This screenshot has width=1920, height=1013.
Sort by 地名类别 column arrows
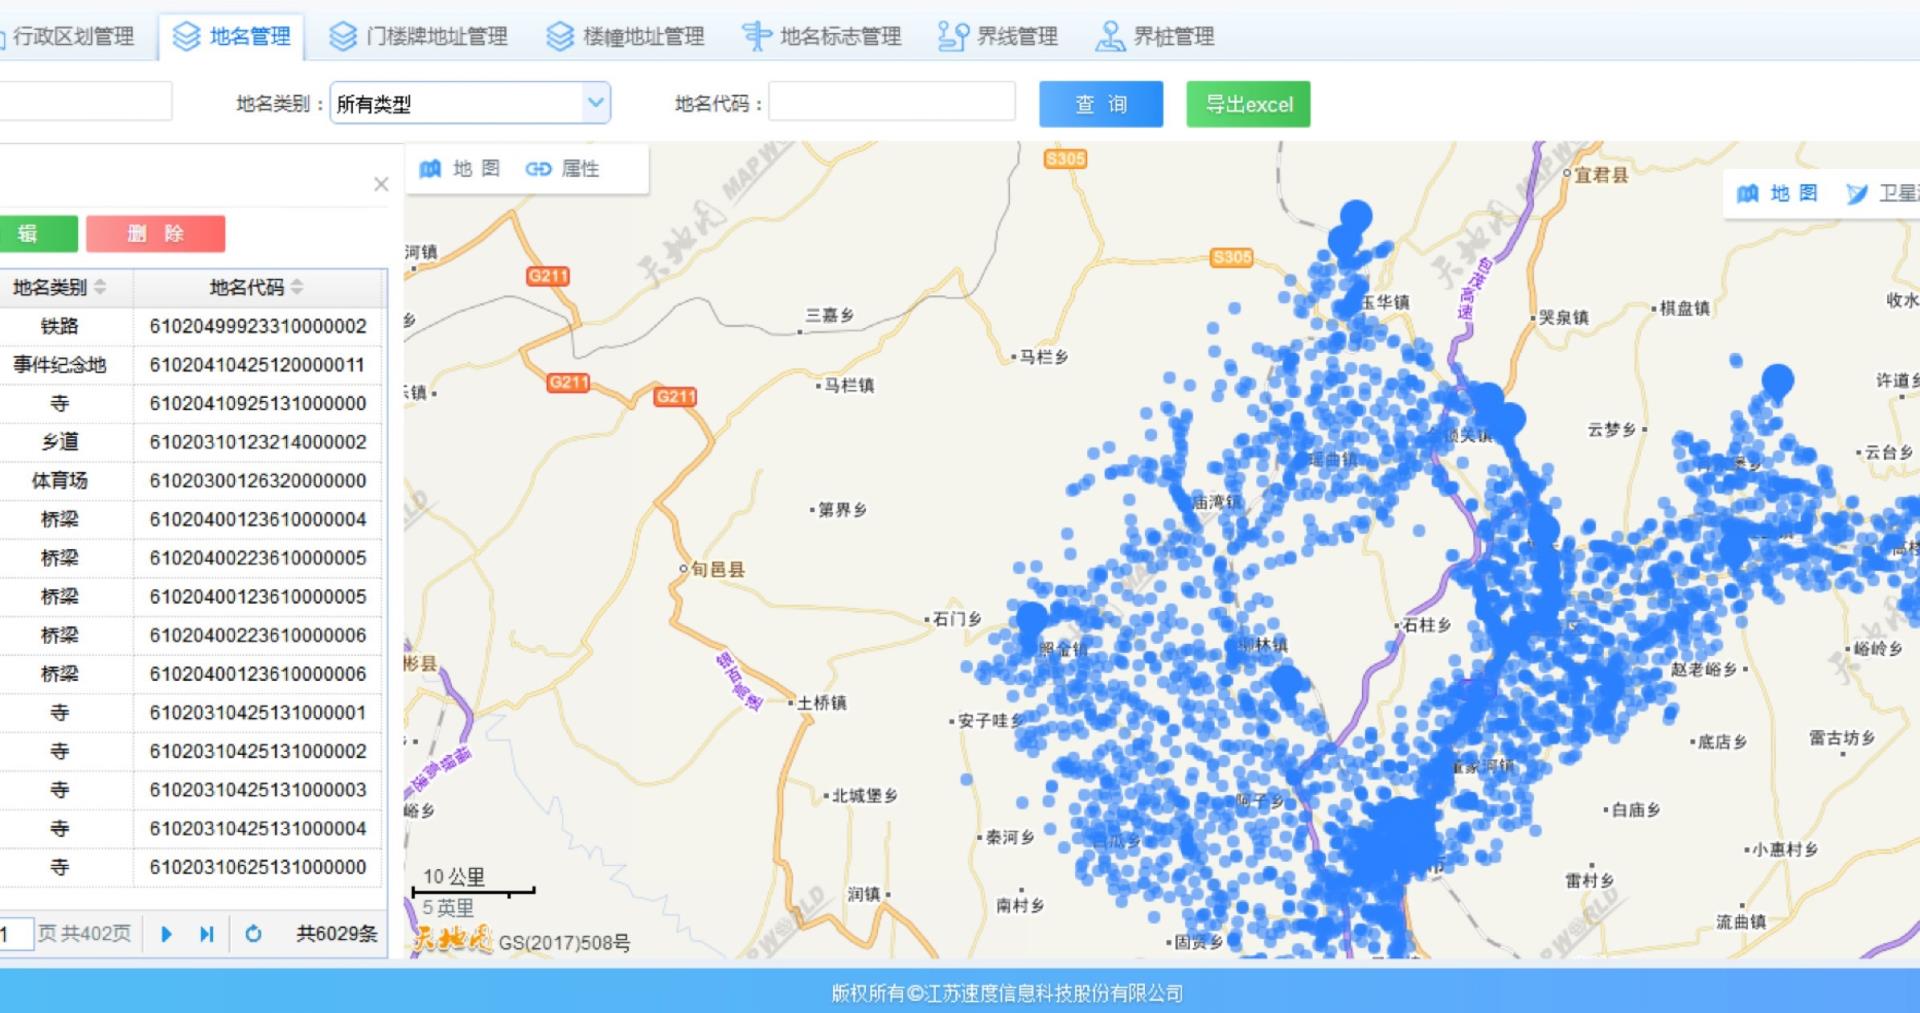(100, 288)
